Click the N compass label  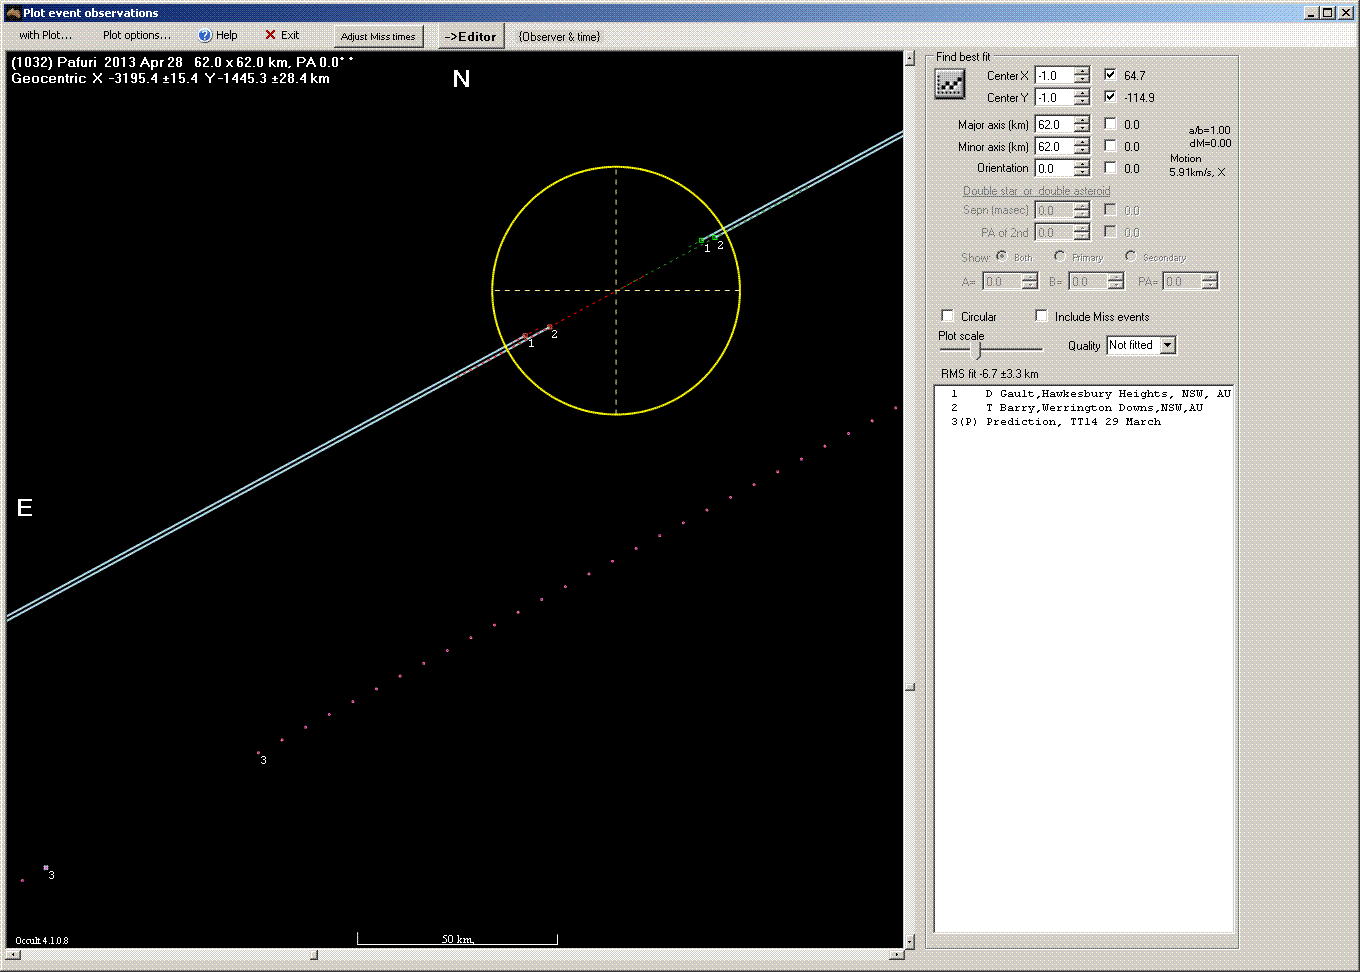tap(461, 79)
